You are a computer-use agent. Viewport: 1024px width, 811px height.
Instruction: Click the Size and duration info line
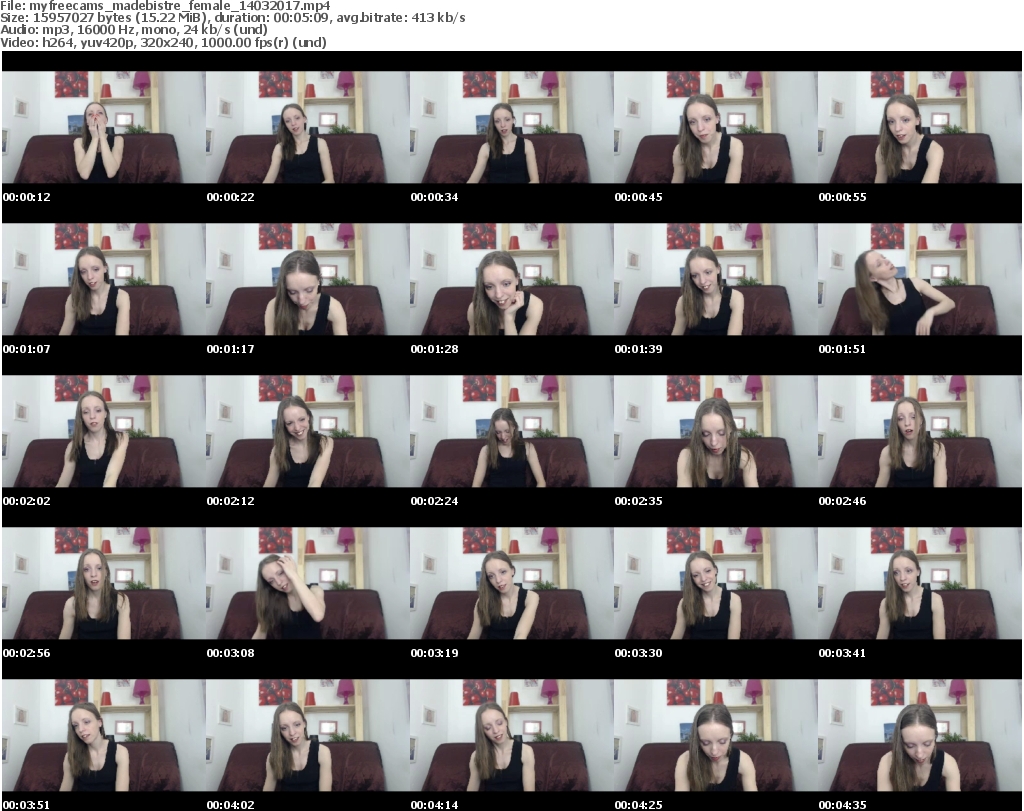pos(232,18)
